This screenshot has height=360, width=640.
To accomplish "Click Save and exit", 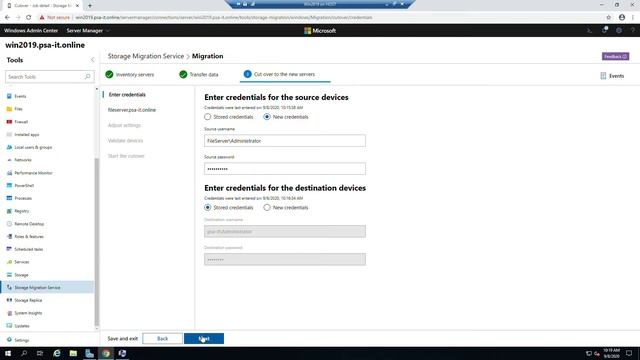I will coord(122,338).
